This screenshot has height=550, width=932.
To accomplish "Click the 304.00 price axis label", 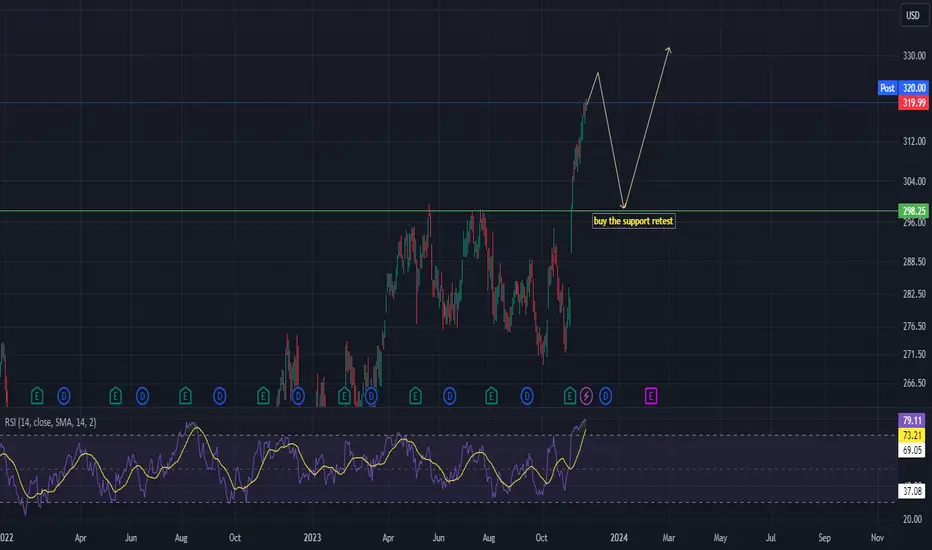I will (914, 181).
